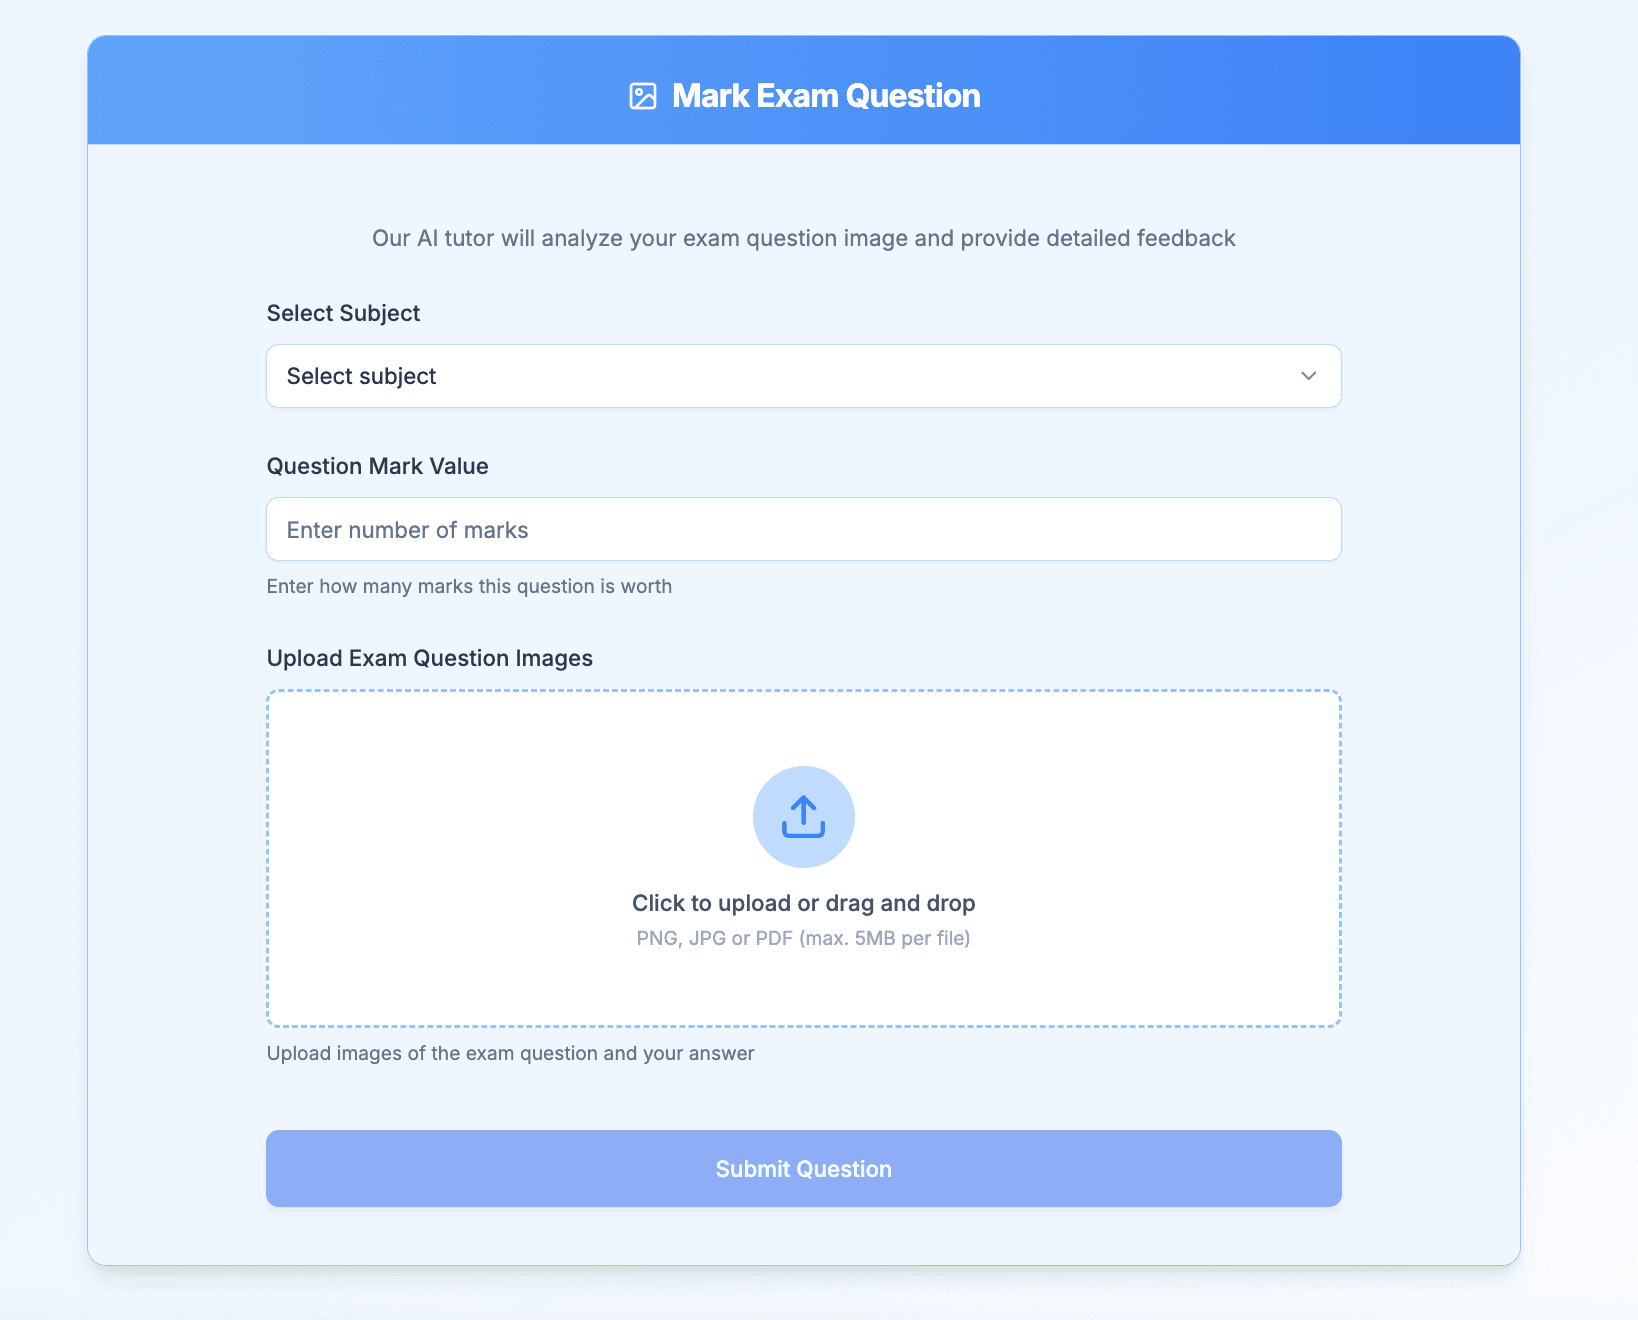Click the image icon in the header
Screen dimensions: 1638x1320
(x=643, y=96)
